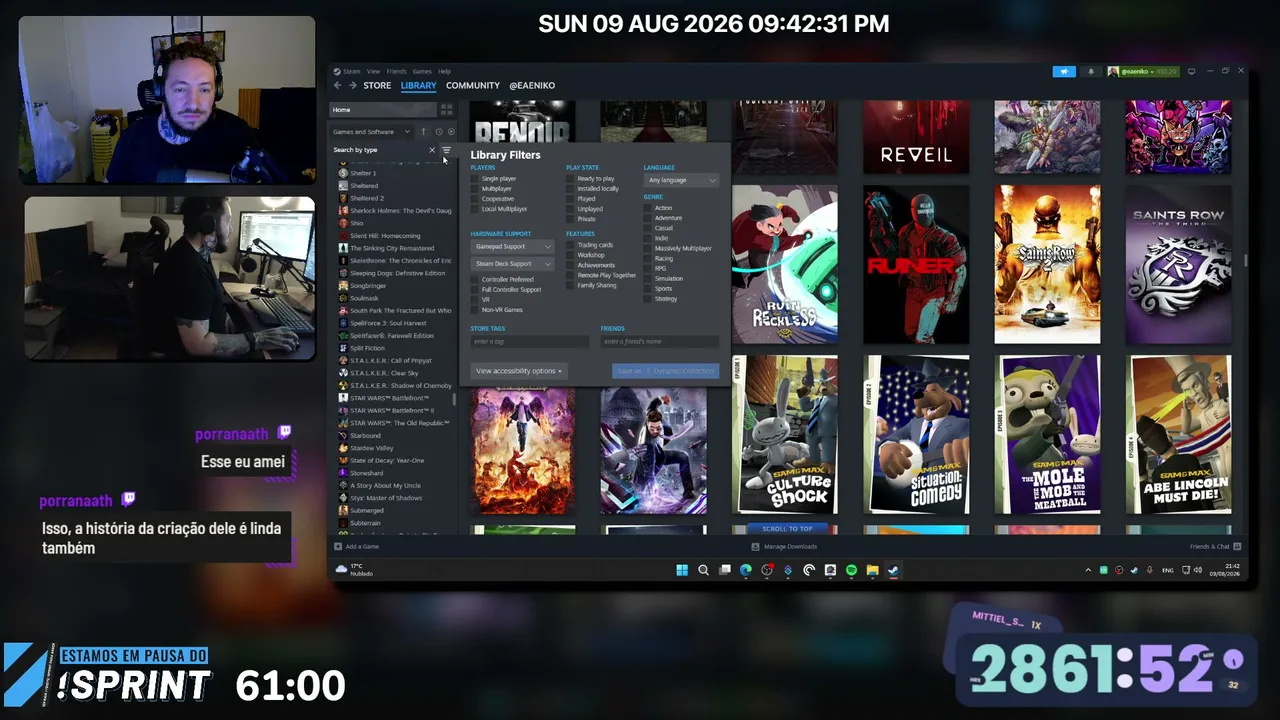
Task: Go back with Steam's back arrow
Action: coord(338,86)
